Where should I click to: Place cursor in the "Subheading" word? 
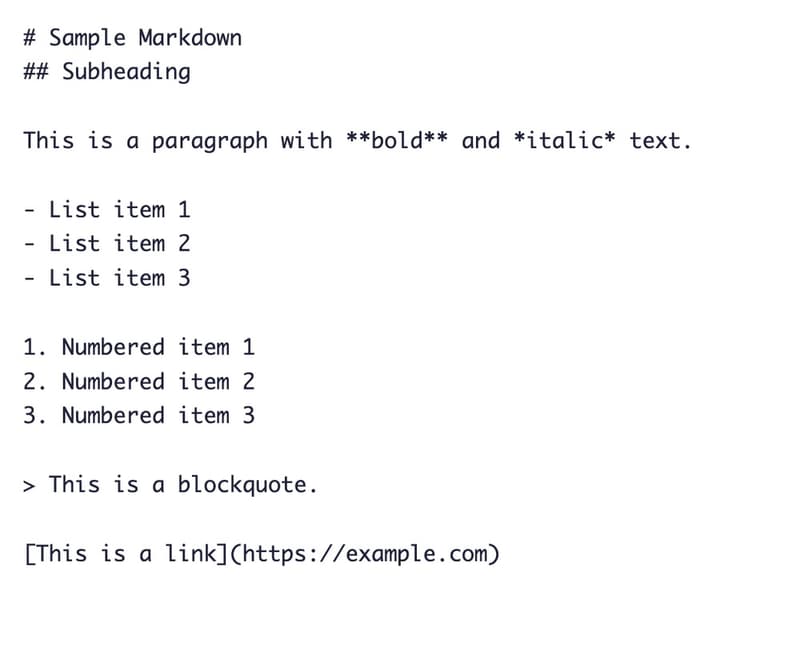[x=126, y=72]
